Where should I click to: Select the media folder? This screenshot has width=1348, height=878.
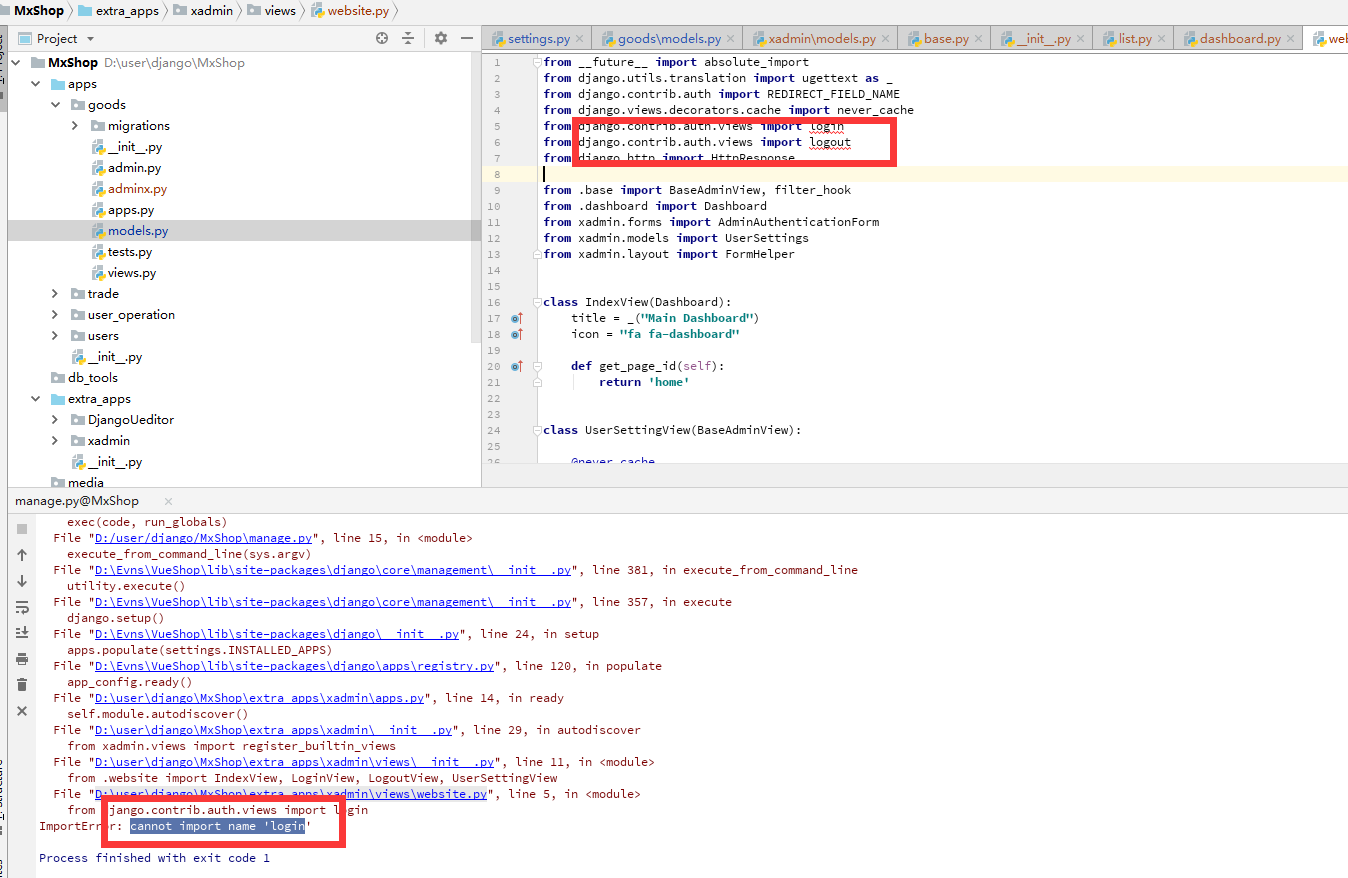pyautogui.click(x=85, y=483)
